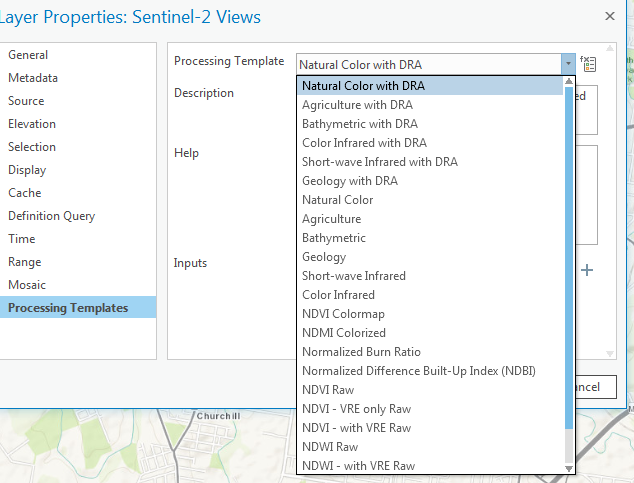Click the dropdown list scrollbar thumb
634x483 pixels.
coord(569,257)
